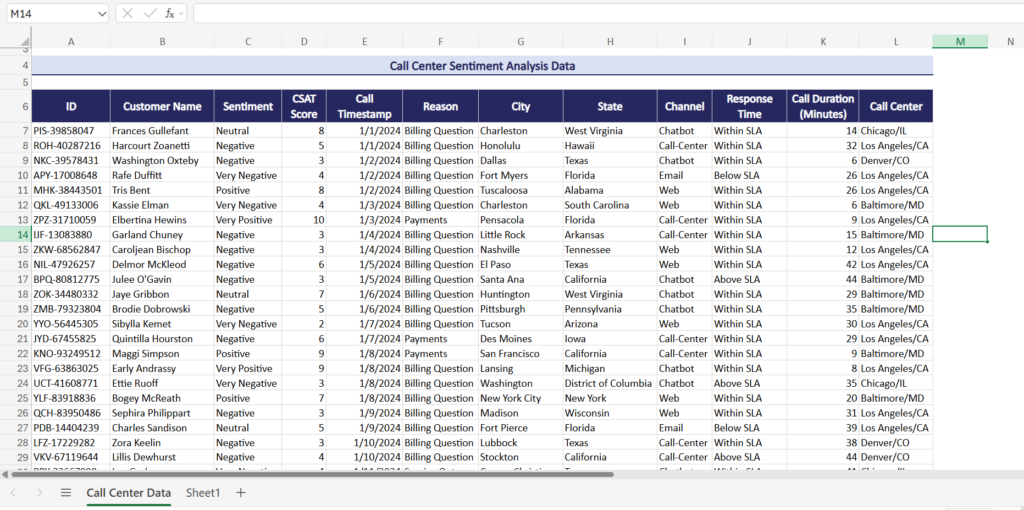1024x510 pixels.
Task: Select column G header
Action: [x=520, y=42]
